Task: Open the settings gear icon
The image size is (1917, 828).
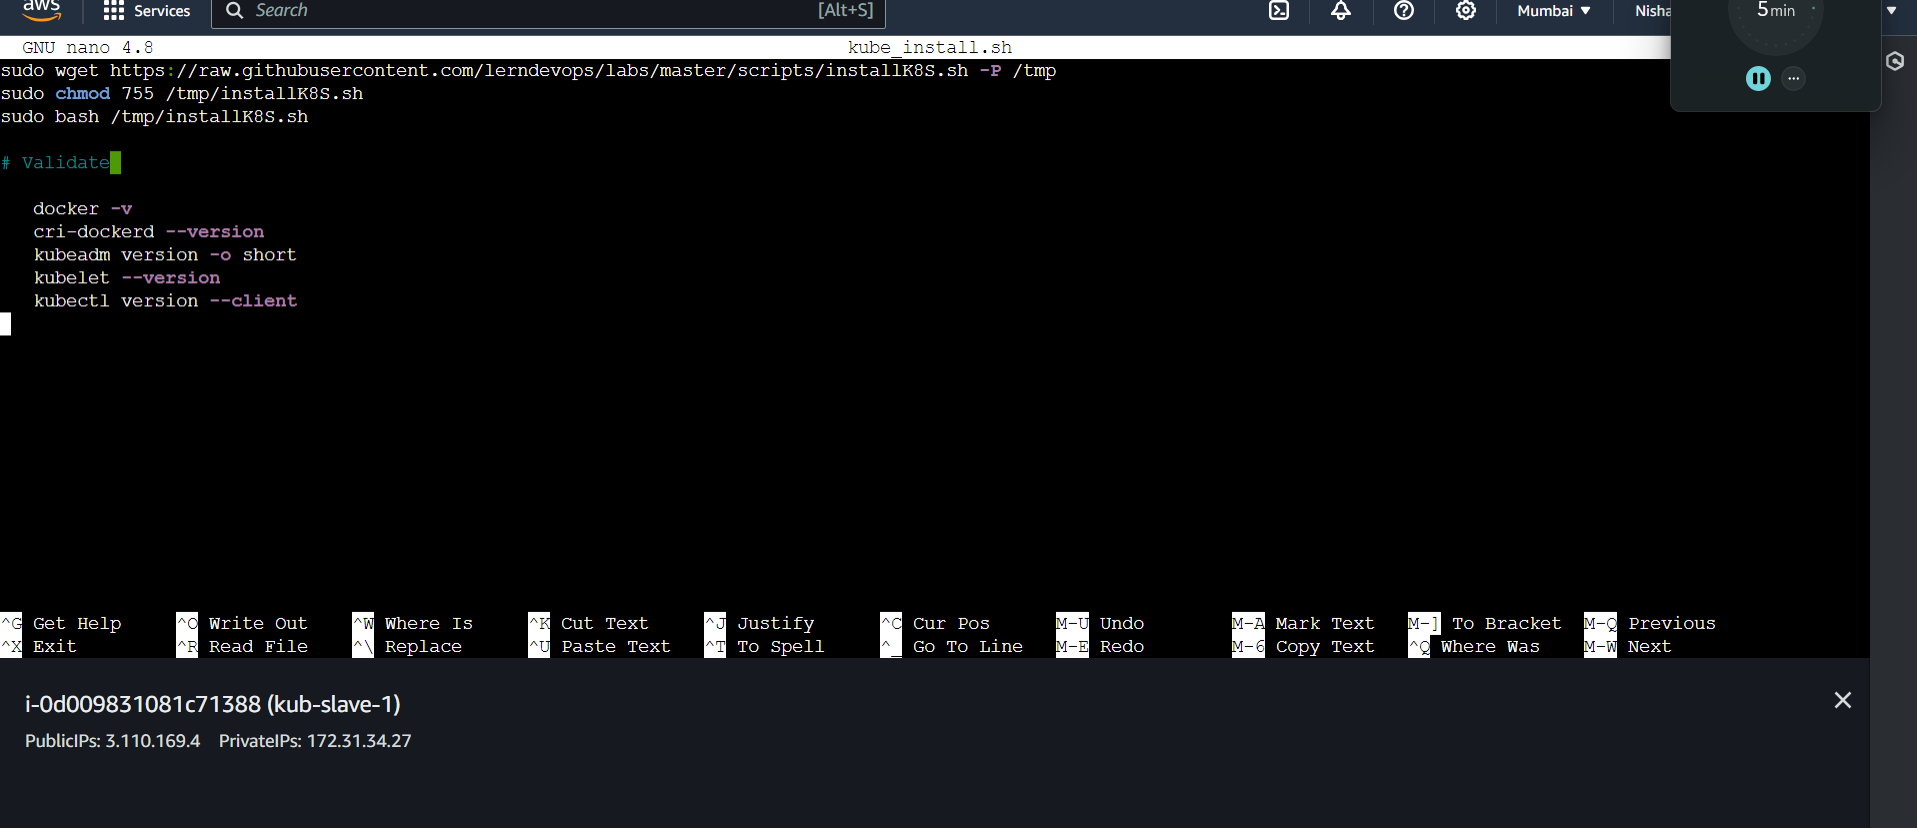Action: (1465, 11)
